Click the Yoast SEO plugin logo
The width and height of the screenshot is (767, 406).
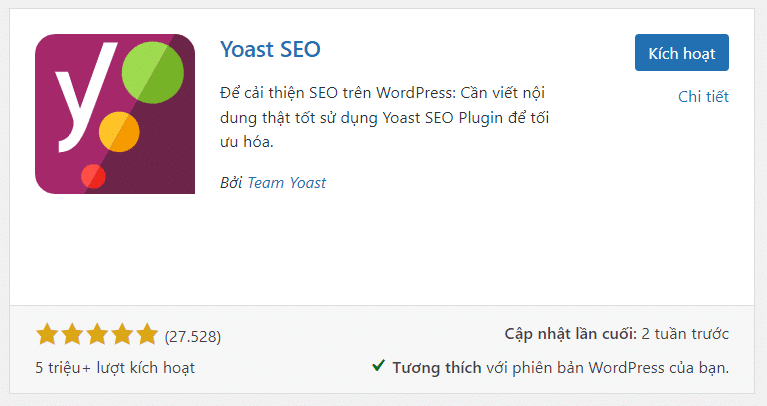[x=115, y=113]
